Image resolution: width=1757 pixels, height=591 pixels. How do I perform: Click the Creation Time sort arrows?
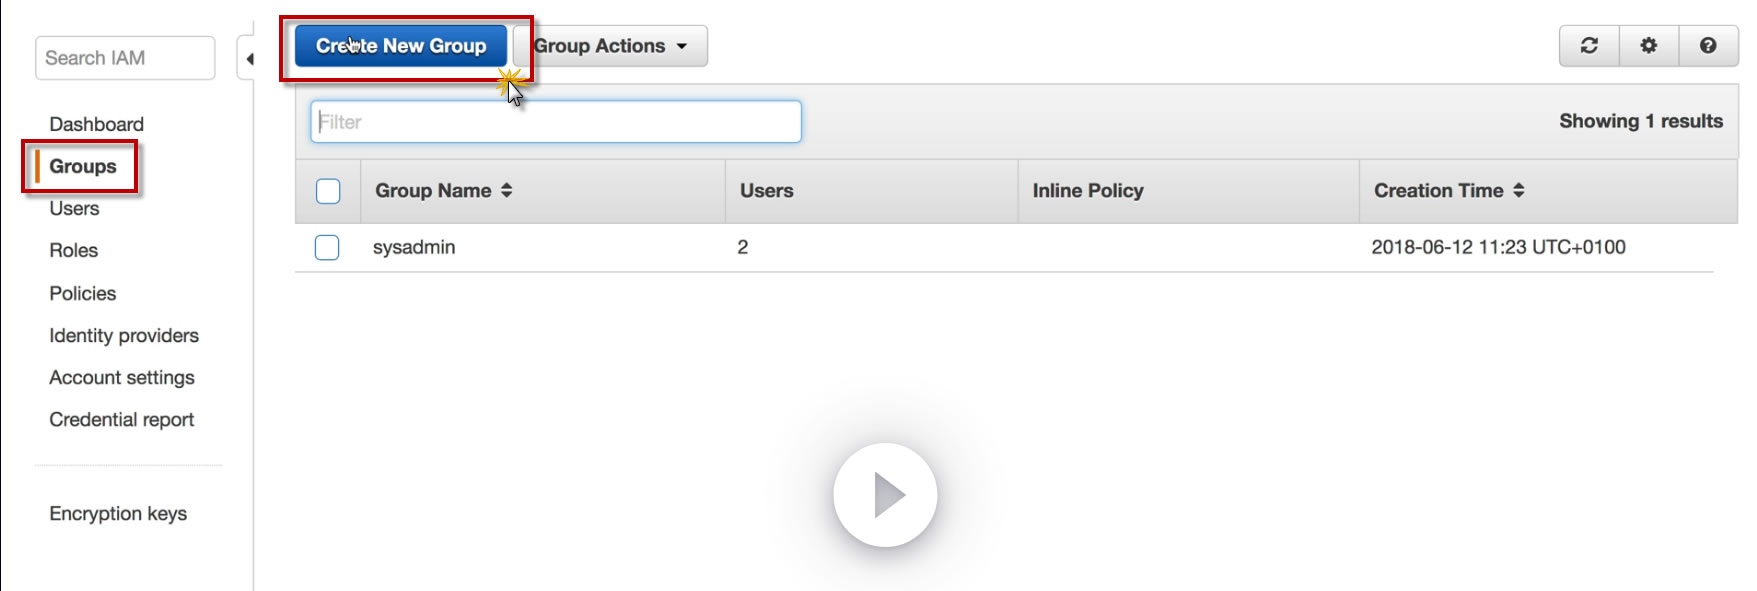coord(1519,190)
